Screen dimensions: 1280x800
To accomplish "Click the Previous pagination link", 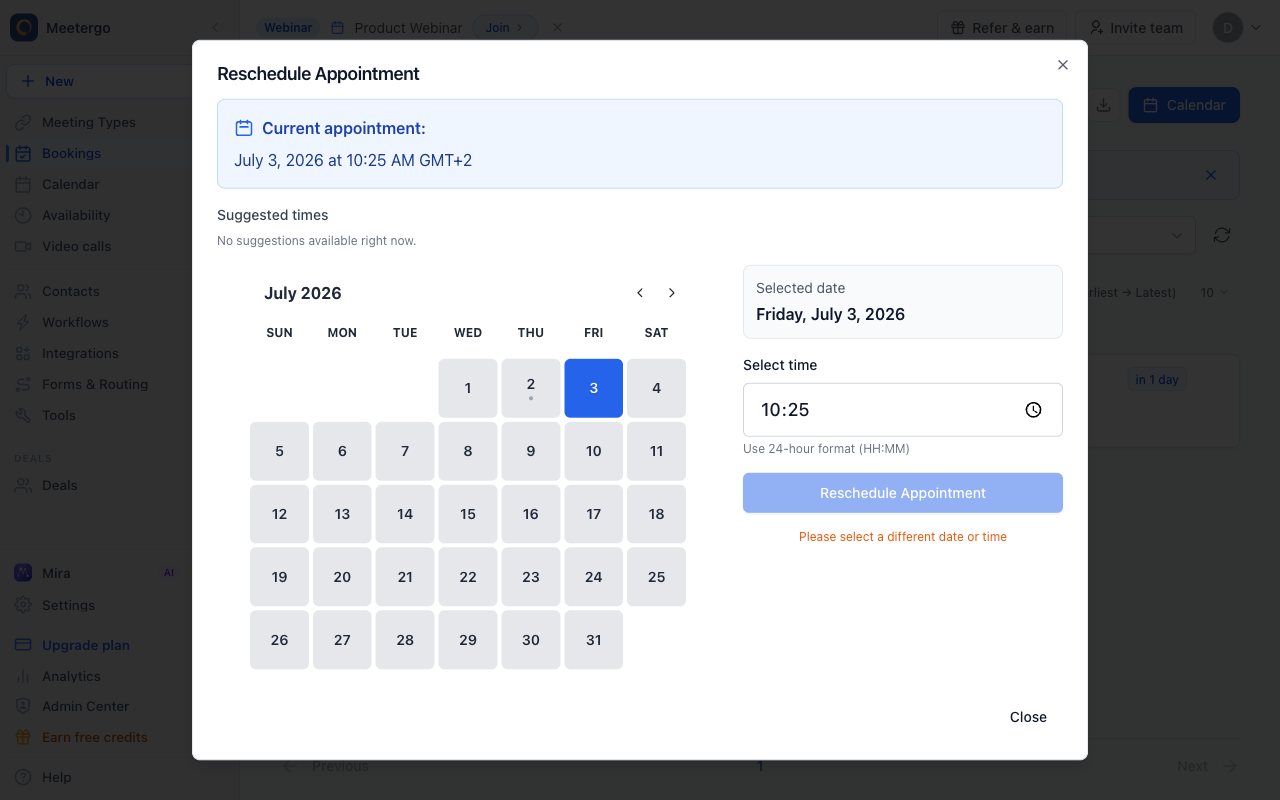I will (326, 766).
